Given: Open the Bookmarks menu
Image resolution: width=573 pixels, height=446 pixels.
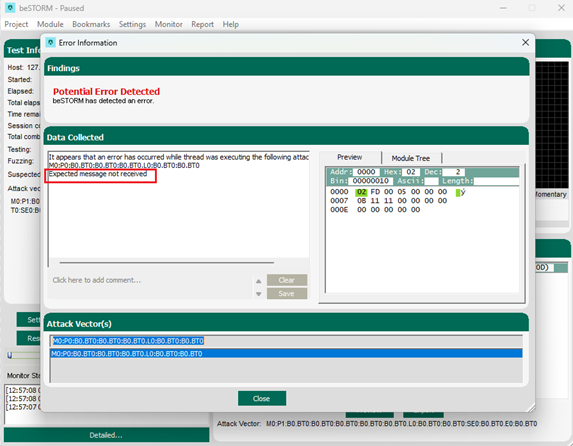Looking at the screenshot, I should 91,24.
